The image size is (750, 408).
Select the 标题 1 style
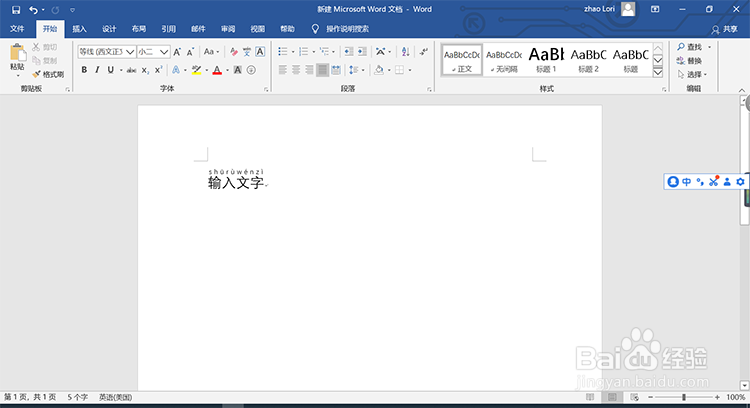click(546, 60)
